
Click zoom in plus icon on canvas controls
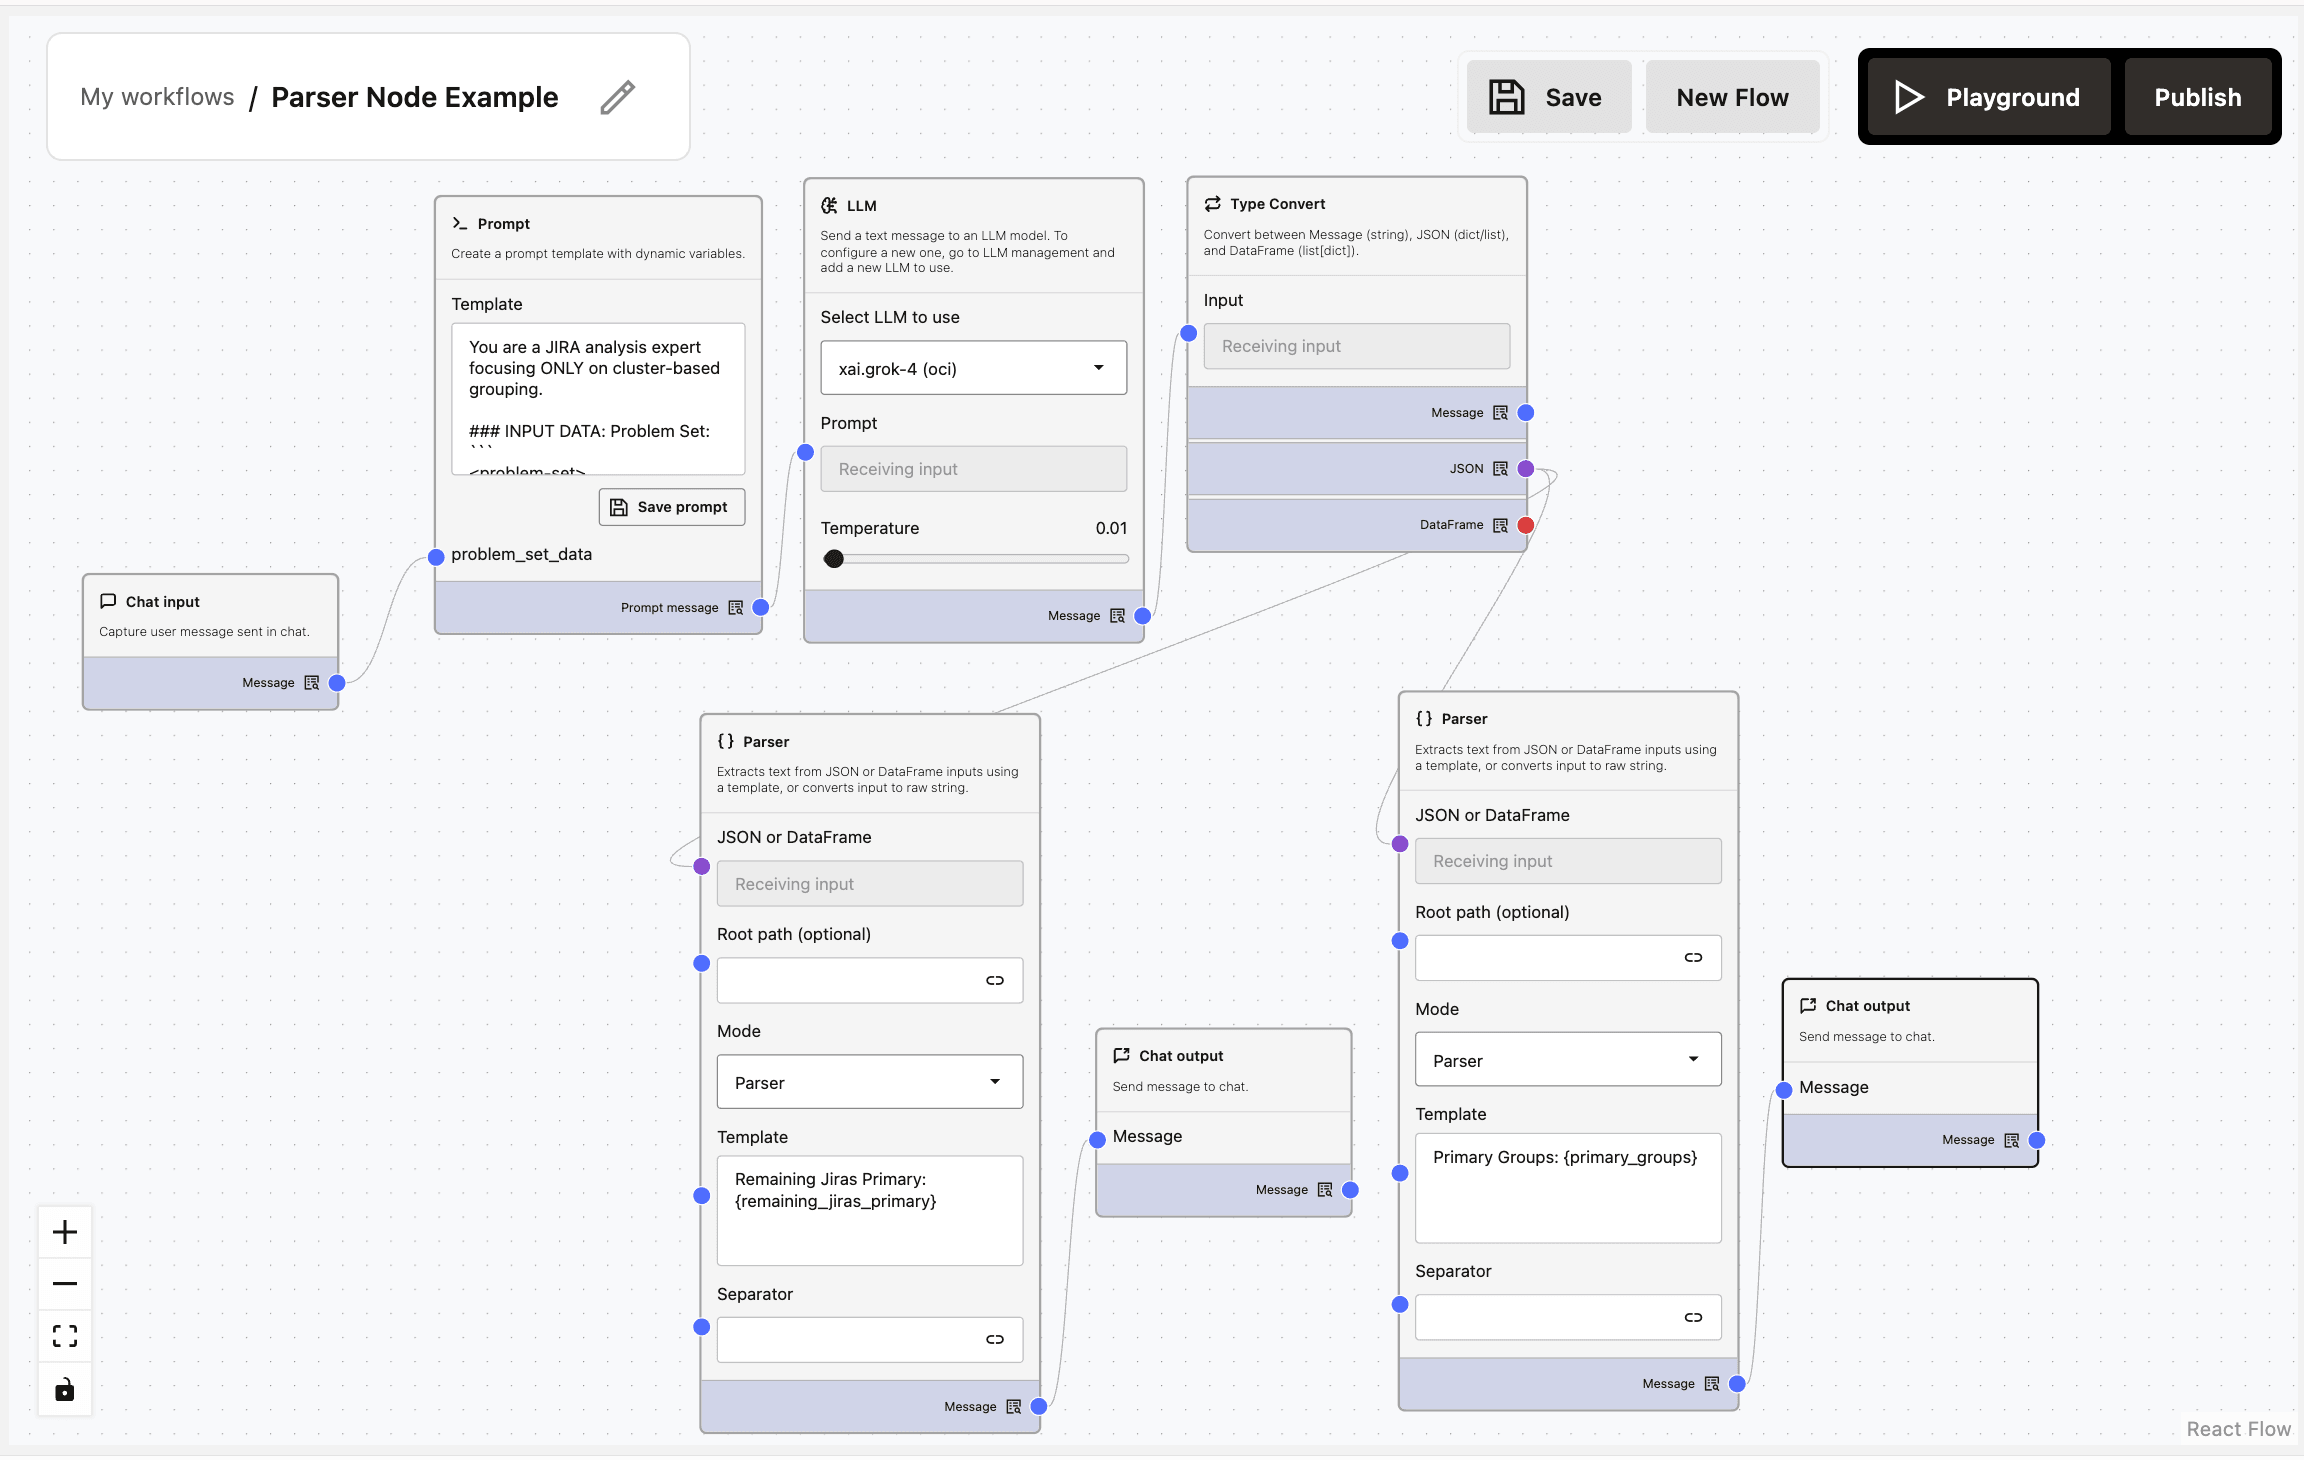click(64, 1232)
